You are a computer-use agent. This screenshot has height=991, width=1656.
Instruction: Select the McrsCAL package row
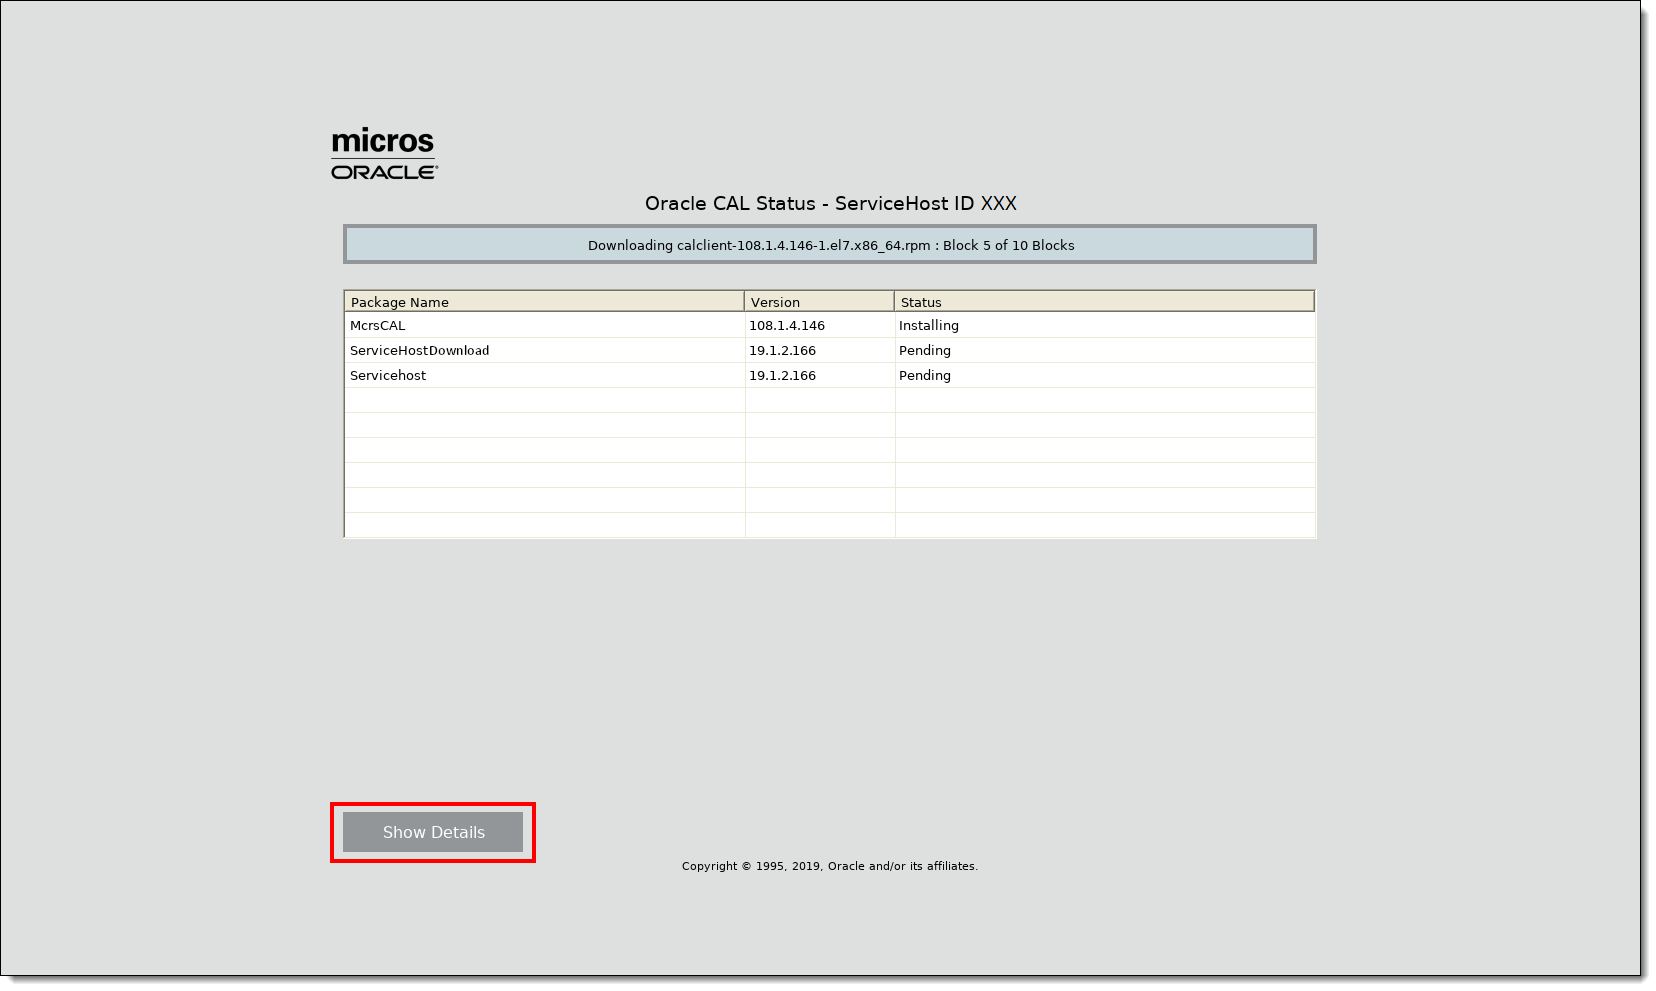tap(378, 326)
